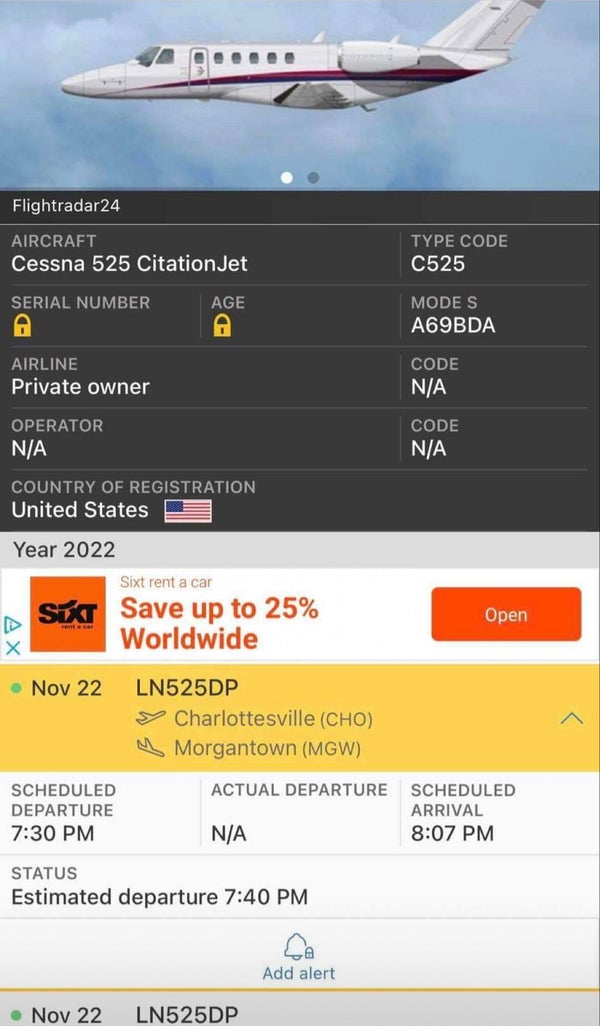Viewport: 600px width, 1026px height.
Task: Open the Charlottesville (CHO) departure airport
Action: (270, 718)
